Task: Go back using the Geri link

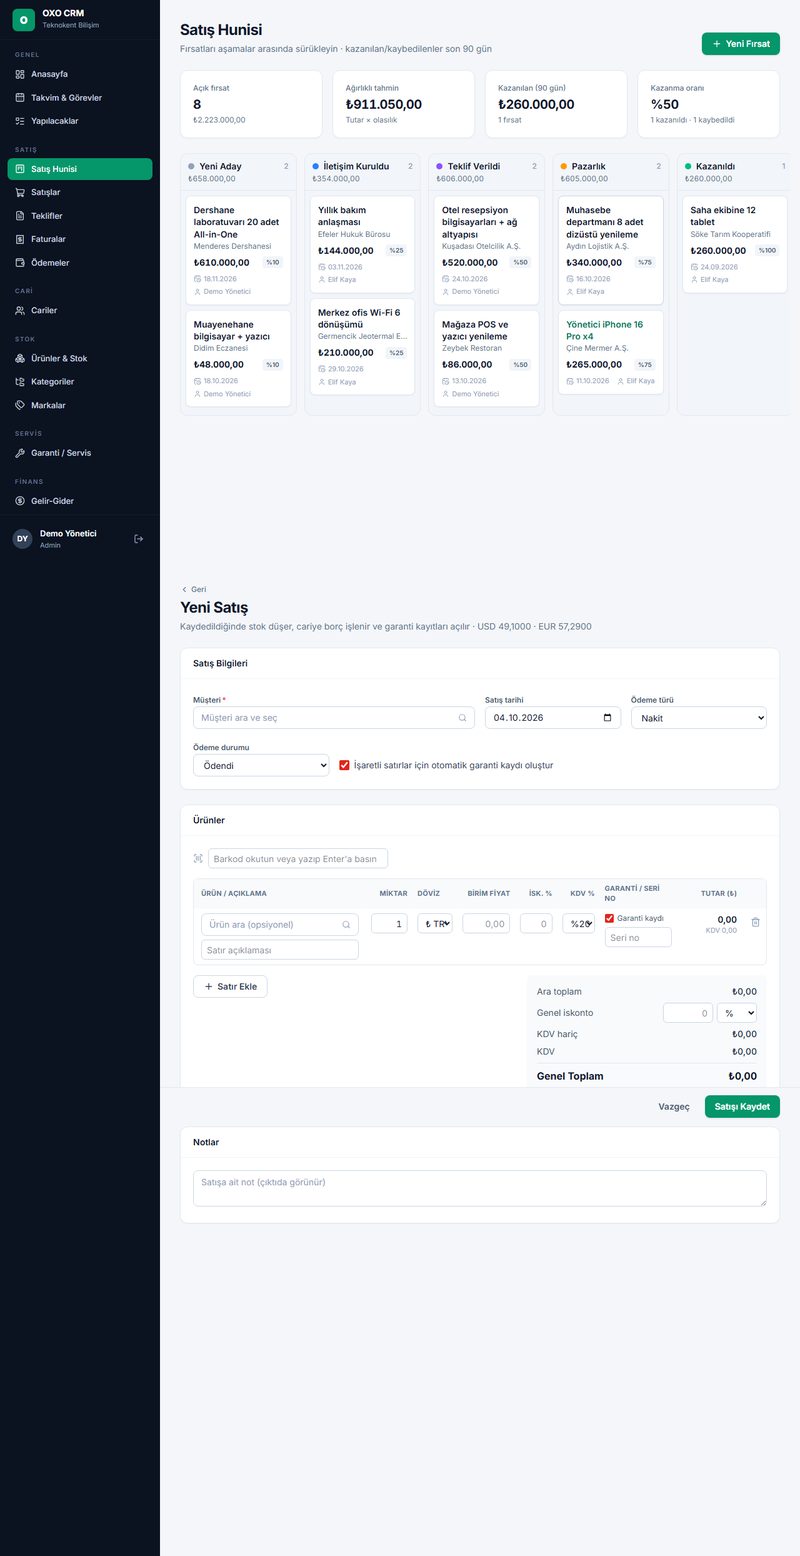Action: tap(193, 589)
